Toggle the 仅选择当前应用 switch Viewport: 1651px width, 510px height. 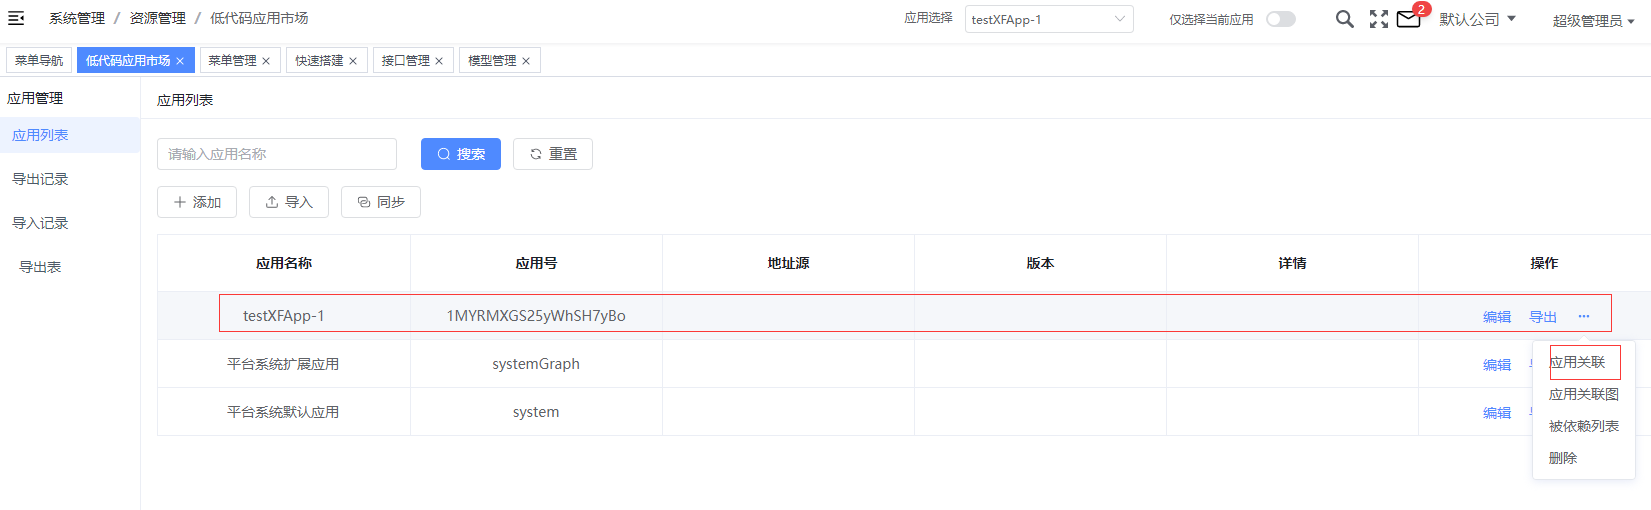[x=1281, y=19]
